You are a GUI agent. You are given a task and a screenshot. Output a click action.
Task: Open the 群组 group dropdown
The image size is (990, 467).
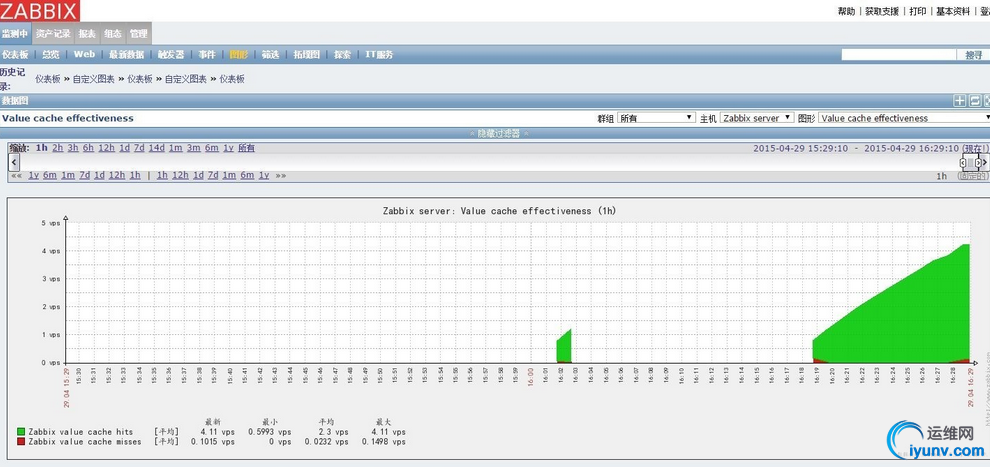tap(656, 118)
